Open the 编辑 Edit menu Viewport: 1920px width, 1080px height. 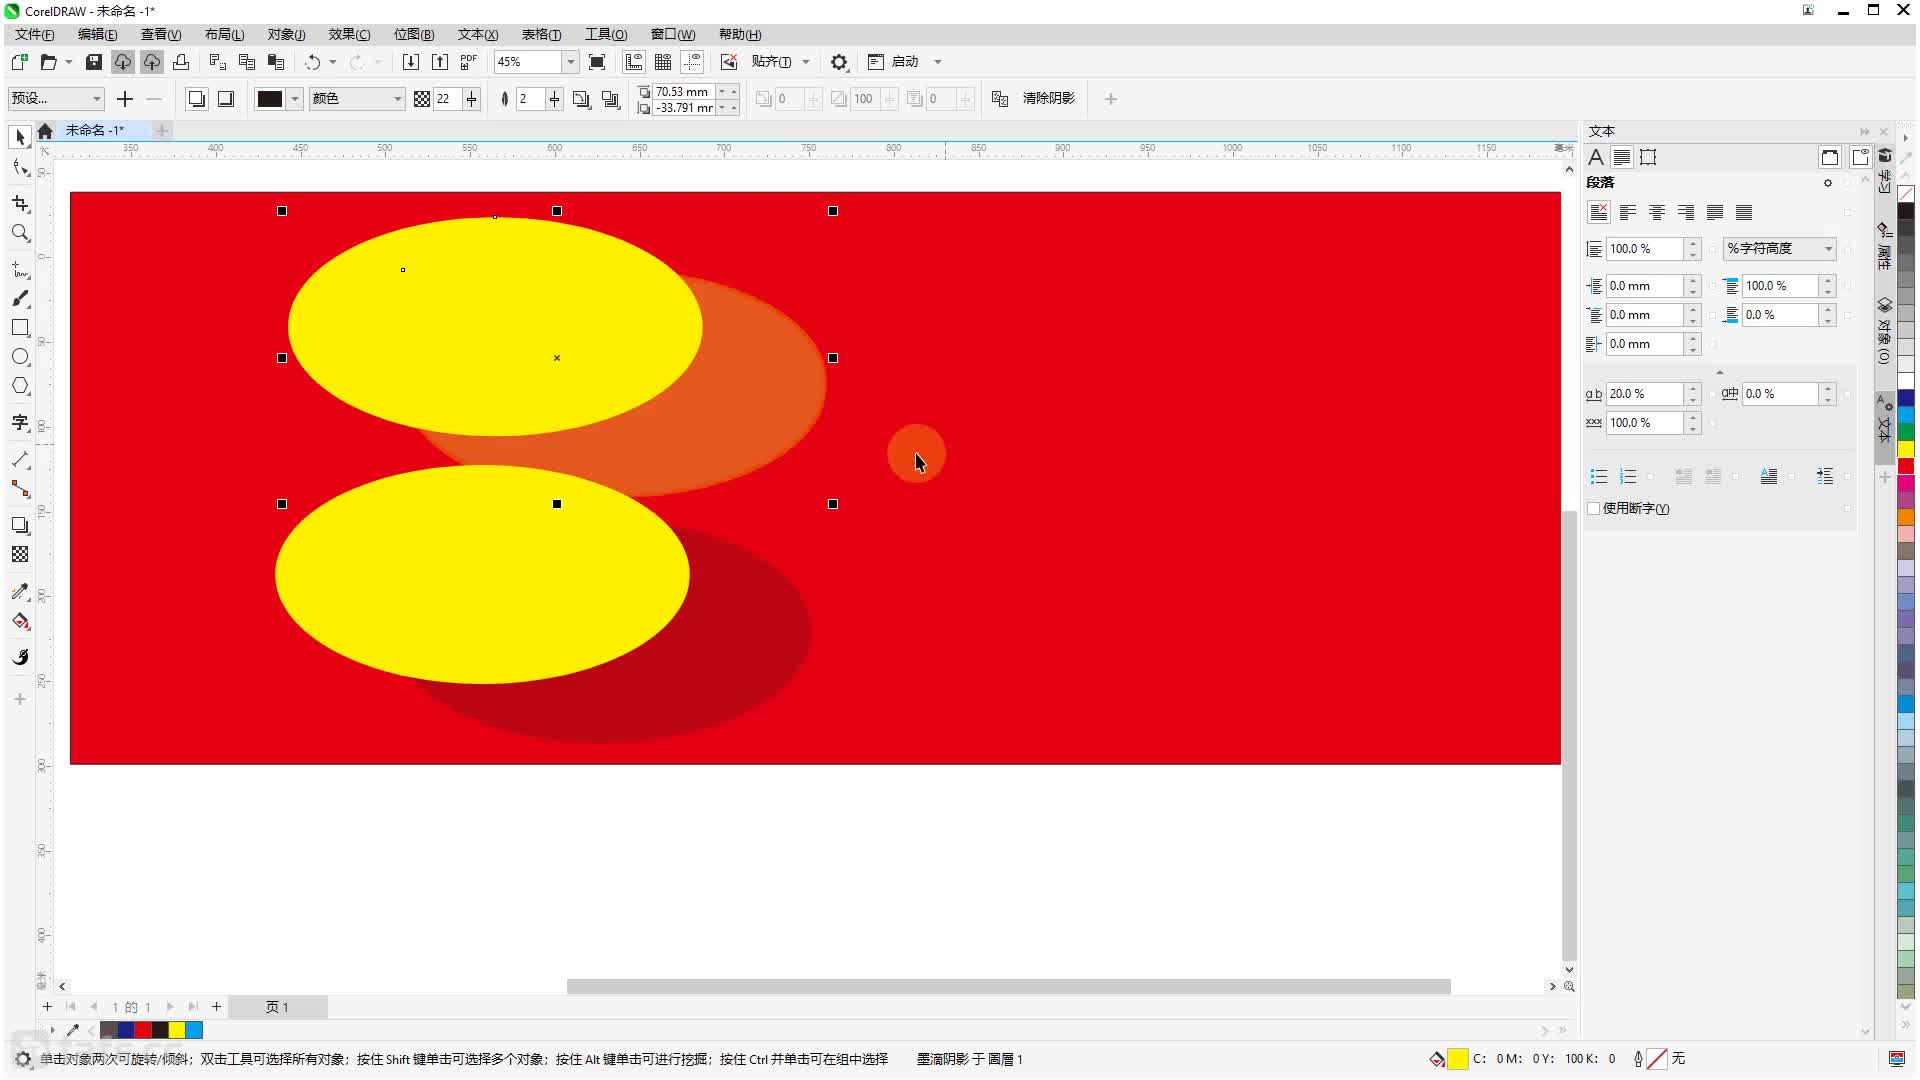click(97, 34)
